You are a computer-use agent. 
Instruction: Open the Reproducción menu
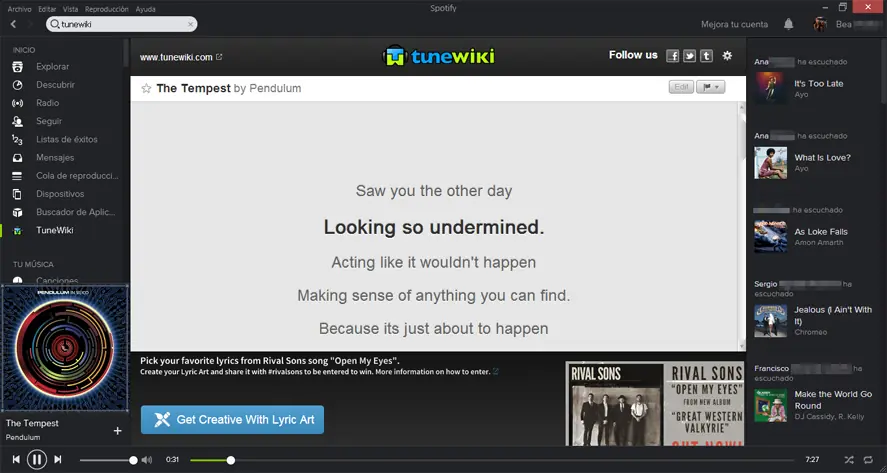pyautogui.click(x=106, y=9)
